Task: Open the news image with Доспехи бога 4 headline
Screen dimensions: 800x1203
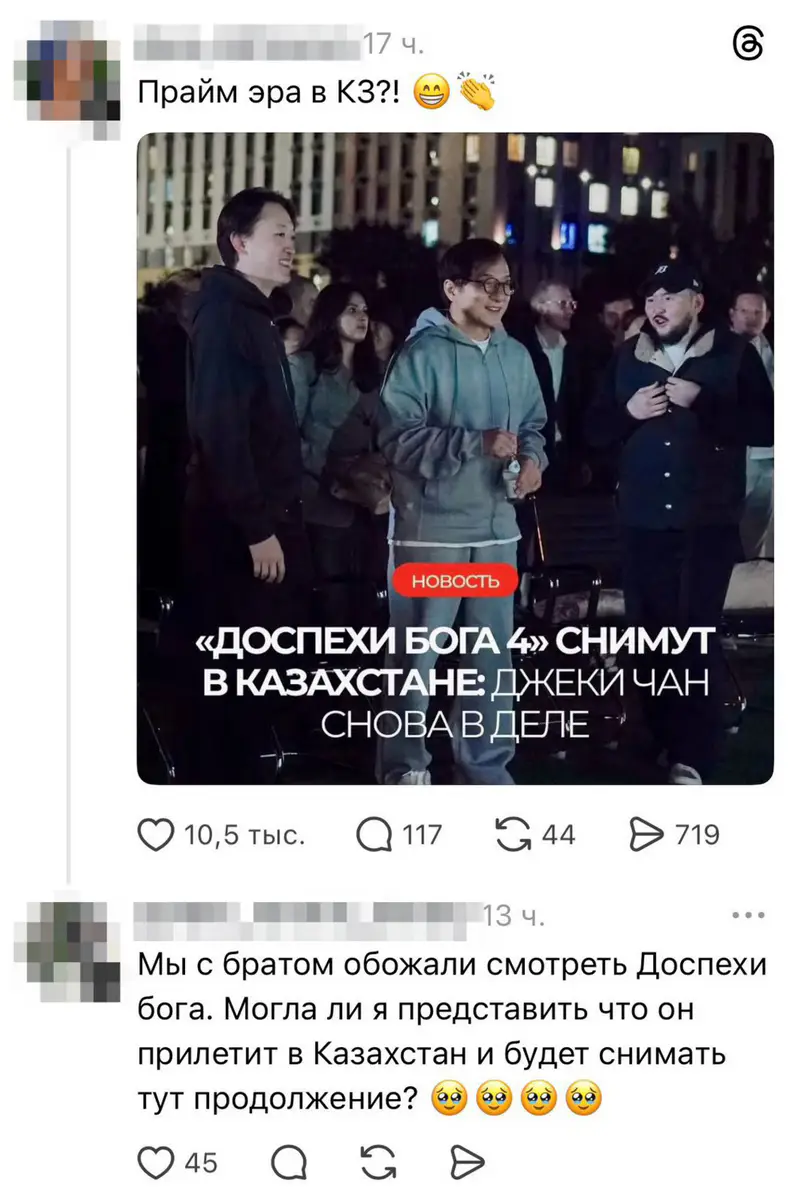Action: pyautogui.click(x=455, y=459)
